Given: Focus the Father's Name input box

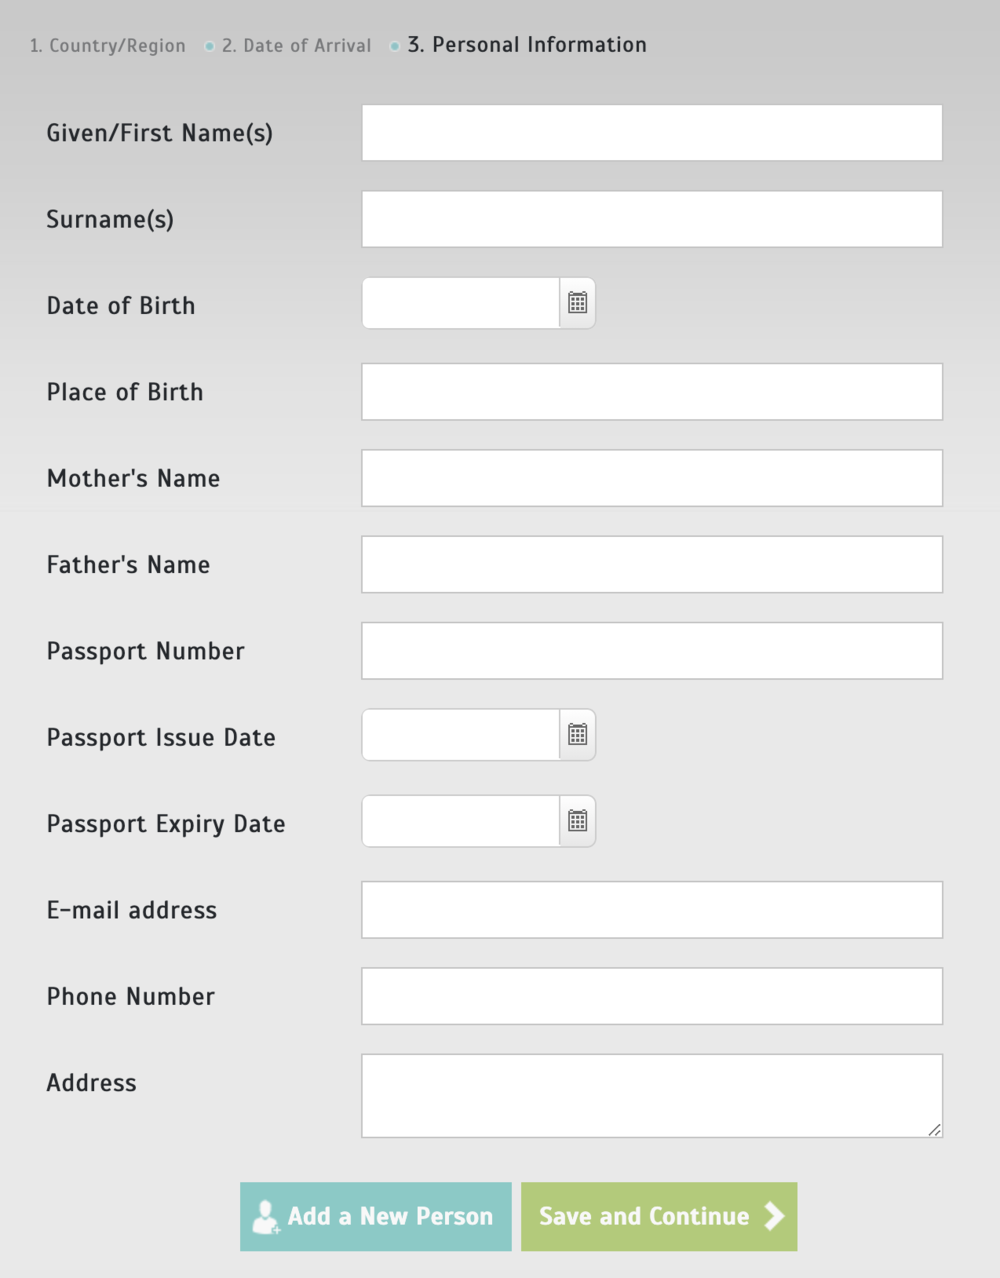Looking at the screenshot, I should coord(652,565).
